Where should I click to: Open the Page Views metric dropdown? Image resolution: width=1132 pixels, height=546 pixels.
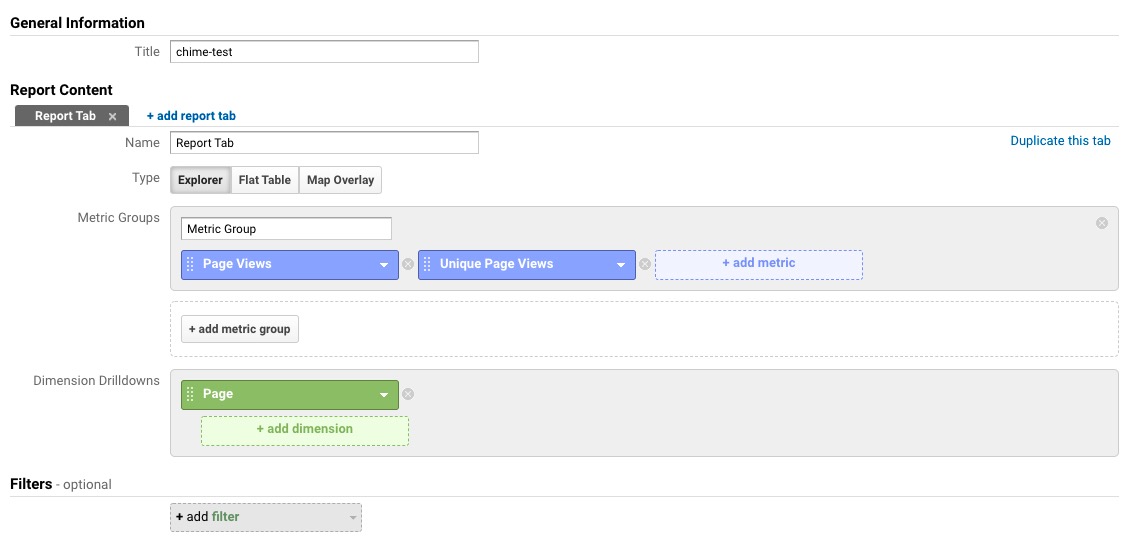[383, 265]
